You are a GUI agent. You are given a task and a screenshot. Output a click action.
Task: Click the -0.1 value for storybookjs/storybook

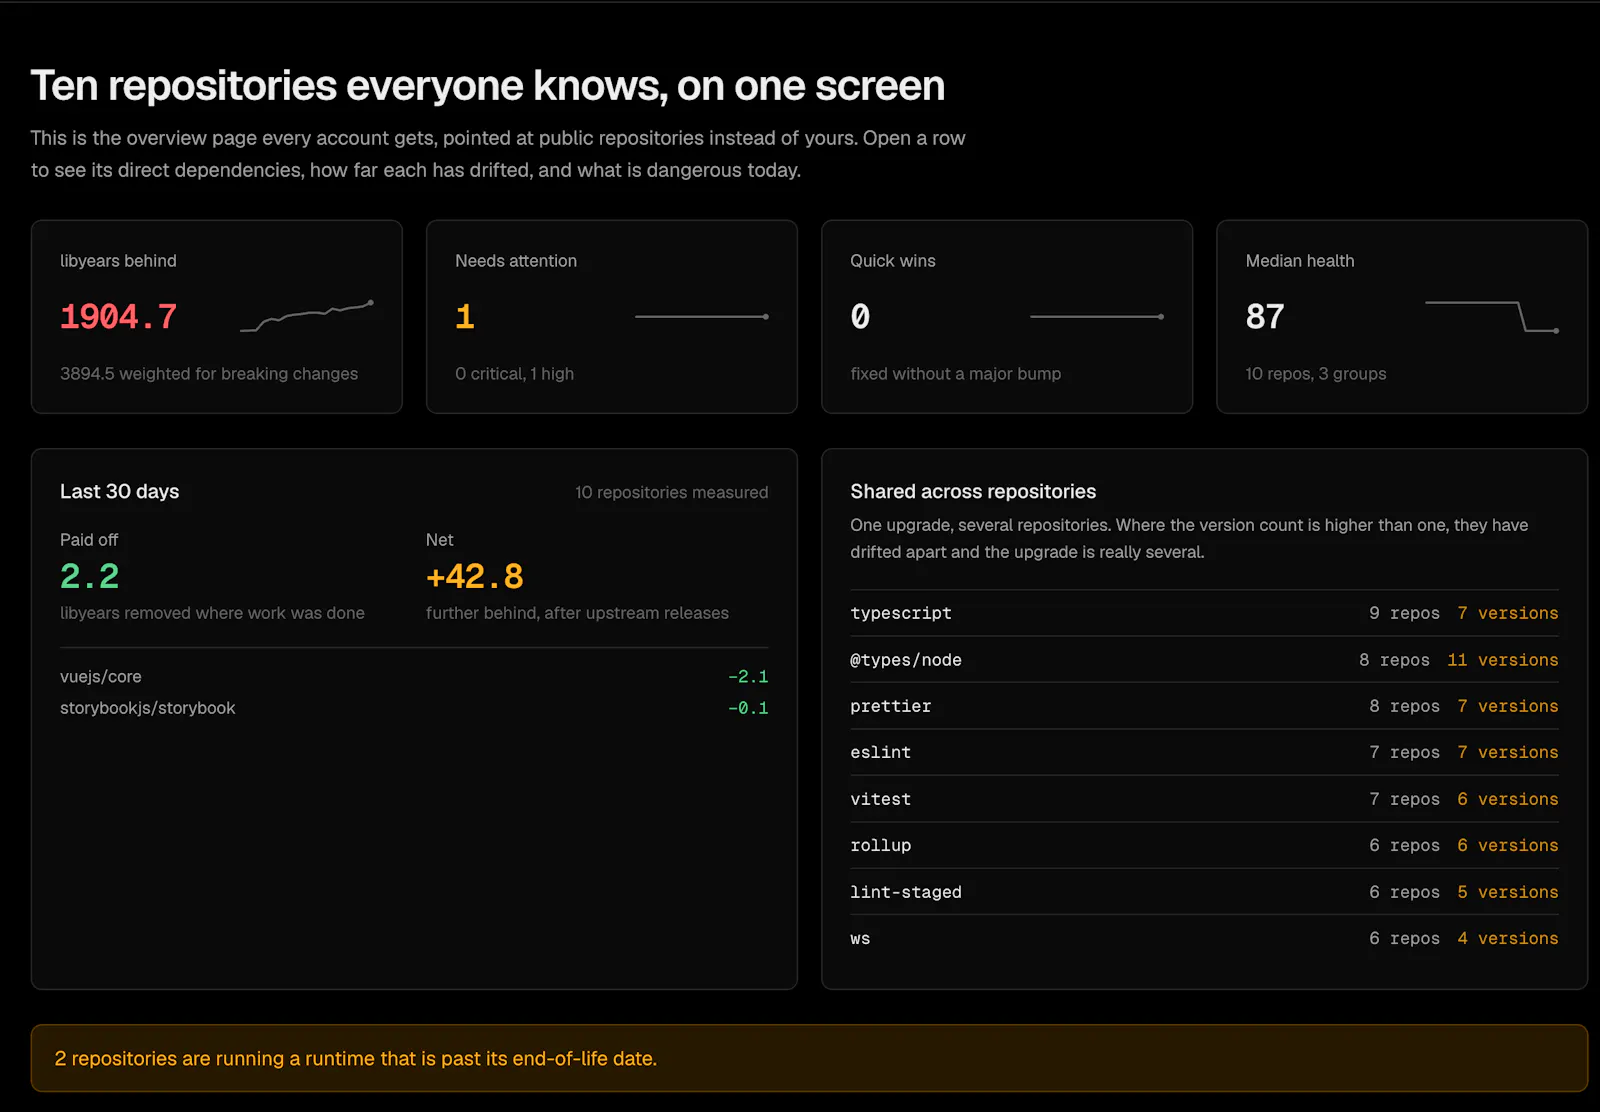point(748,708)
